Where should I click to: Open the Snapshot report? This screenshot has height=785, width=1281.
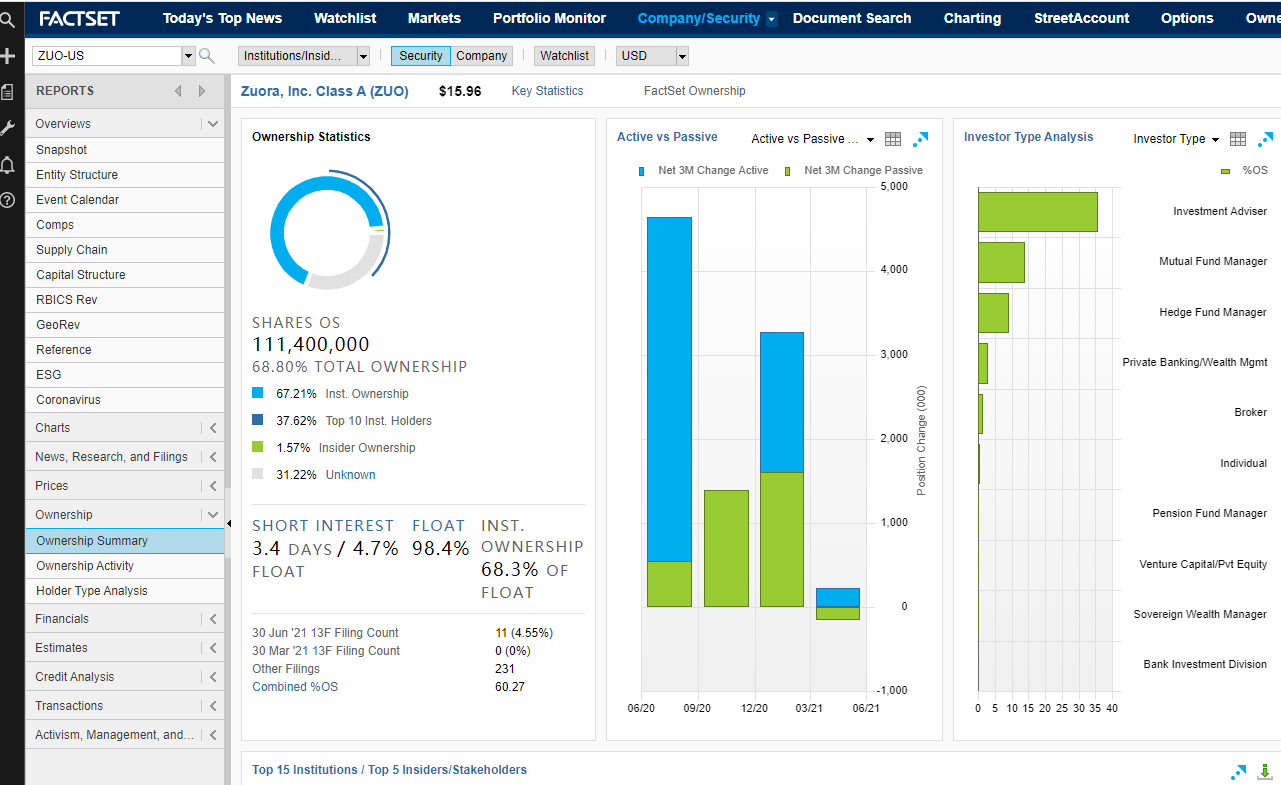(125, 150)
